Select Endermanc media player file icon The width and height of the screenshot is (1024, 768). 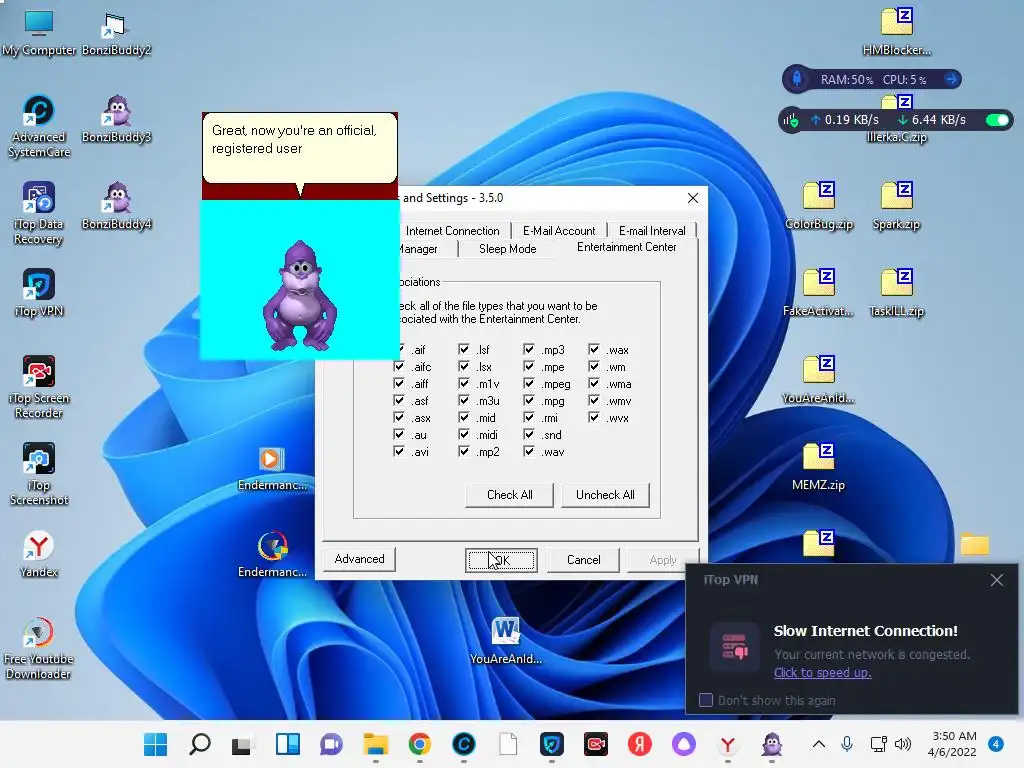pyautogui.click(x=272, y=467)
